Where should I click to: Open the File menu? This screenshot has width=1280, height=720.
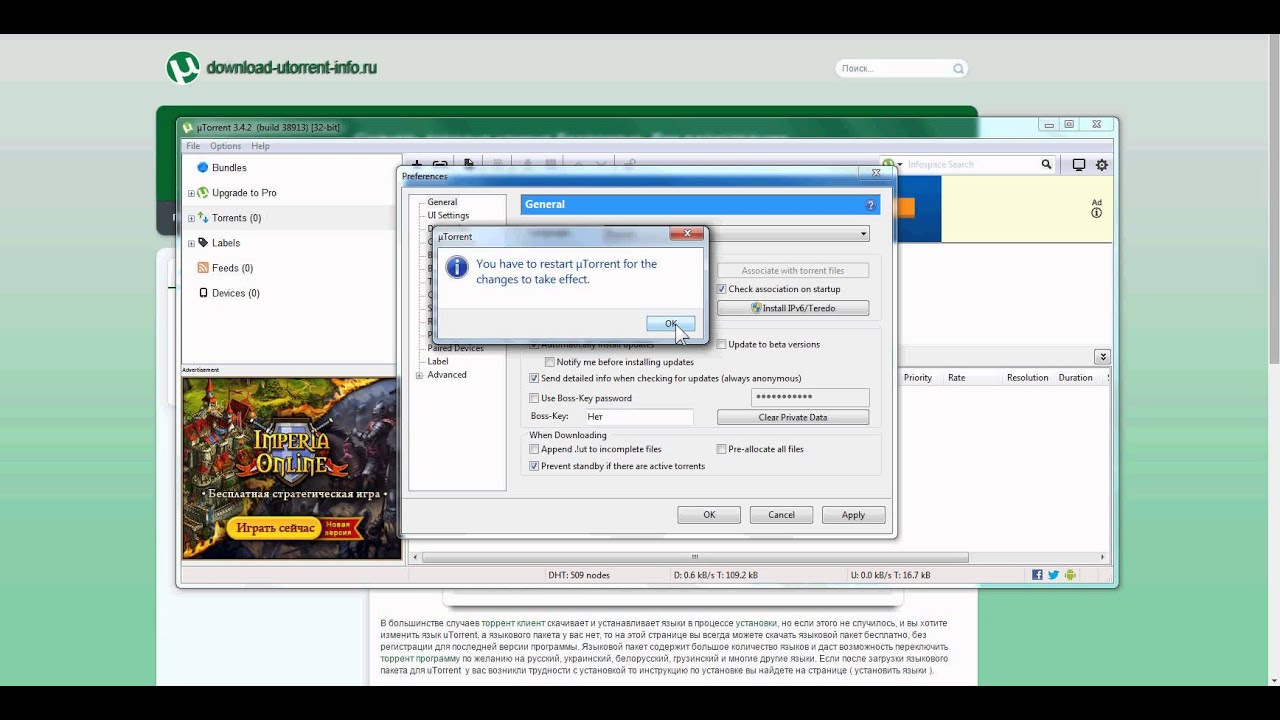(x=193, y=146)
